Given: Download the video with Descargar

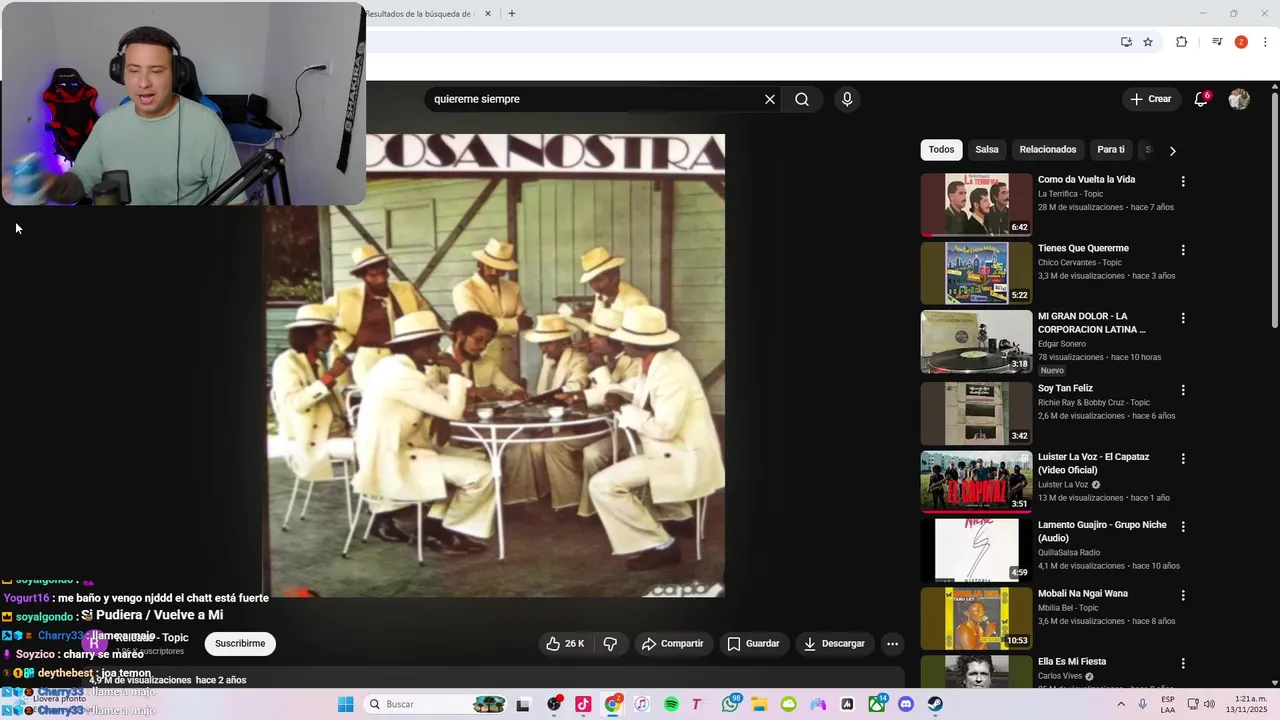Looking at the screenshot, I should coord(834,644).
